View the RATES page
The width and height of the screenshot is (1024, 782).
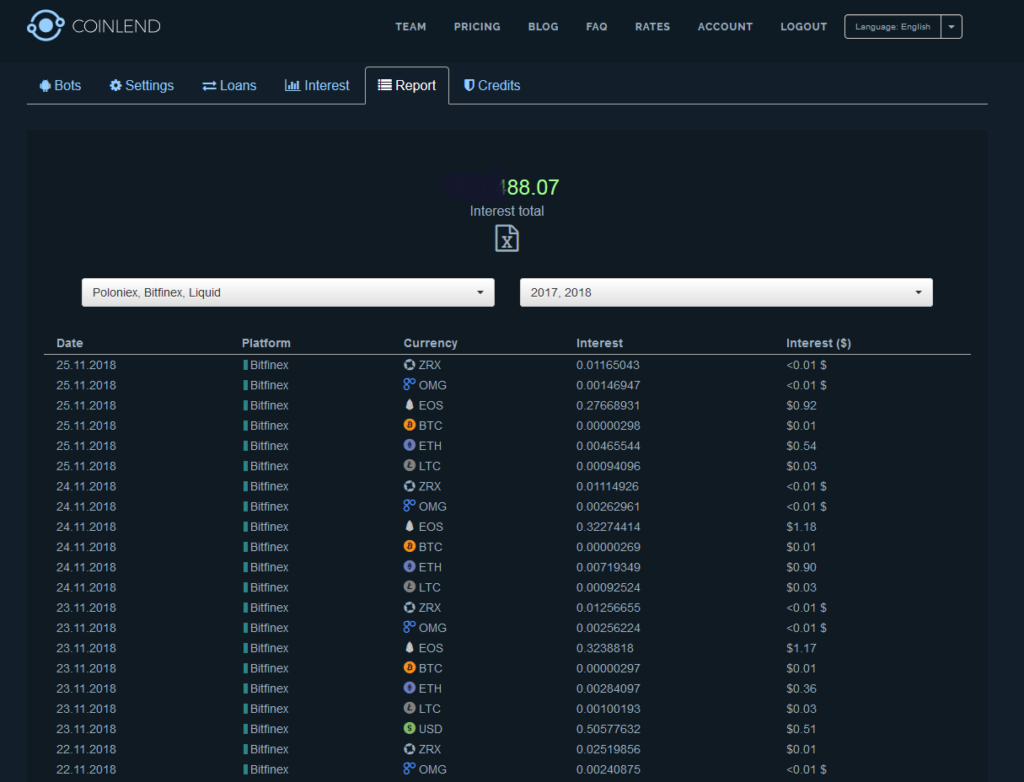click(x=652, y=27)
